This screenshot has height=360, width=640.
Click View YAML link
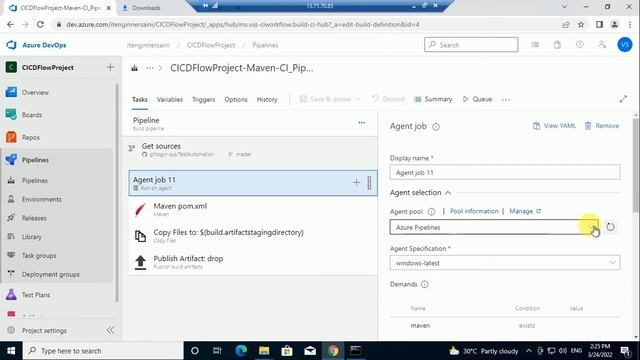(554, 126)
